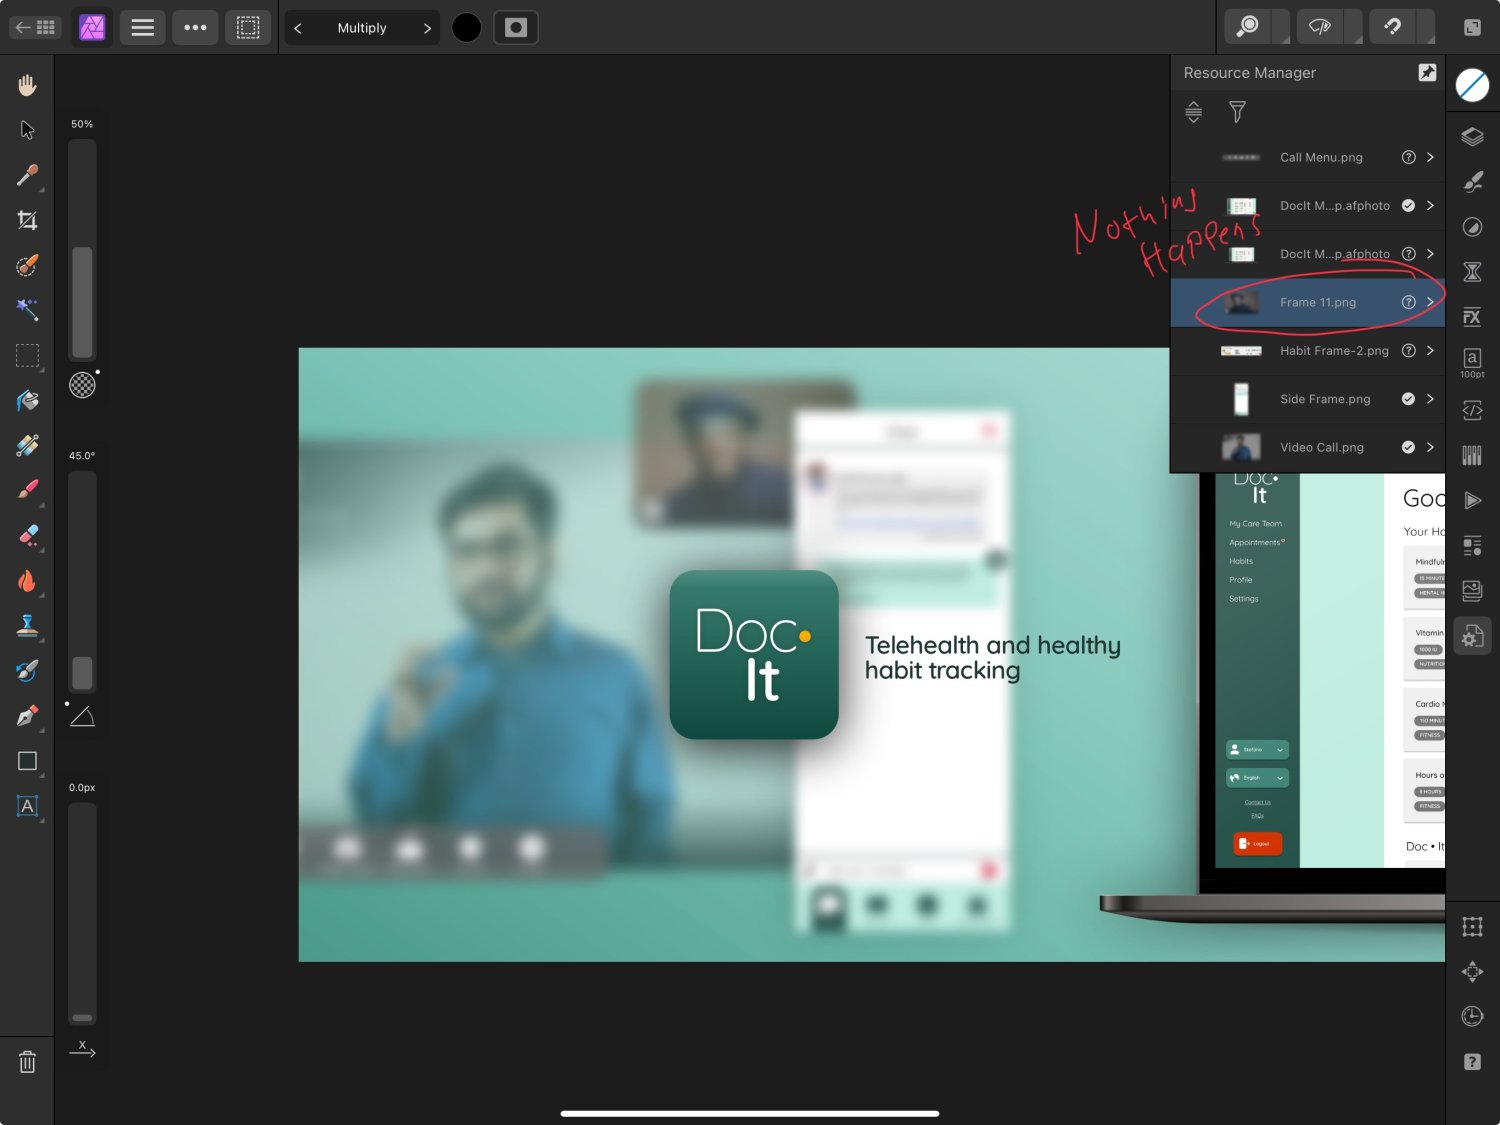Adjust the 50% opacity slider

82,249
